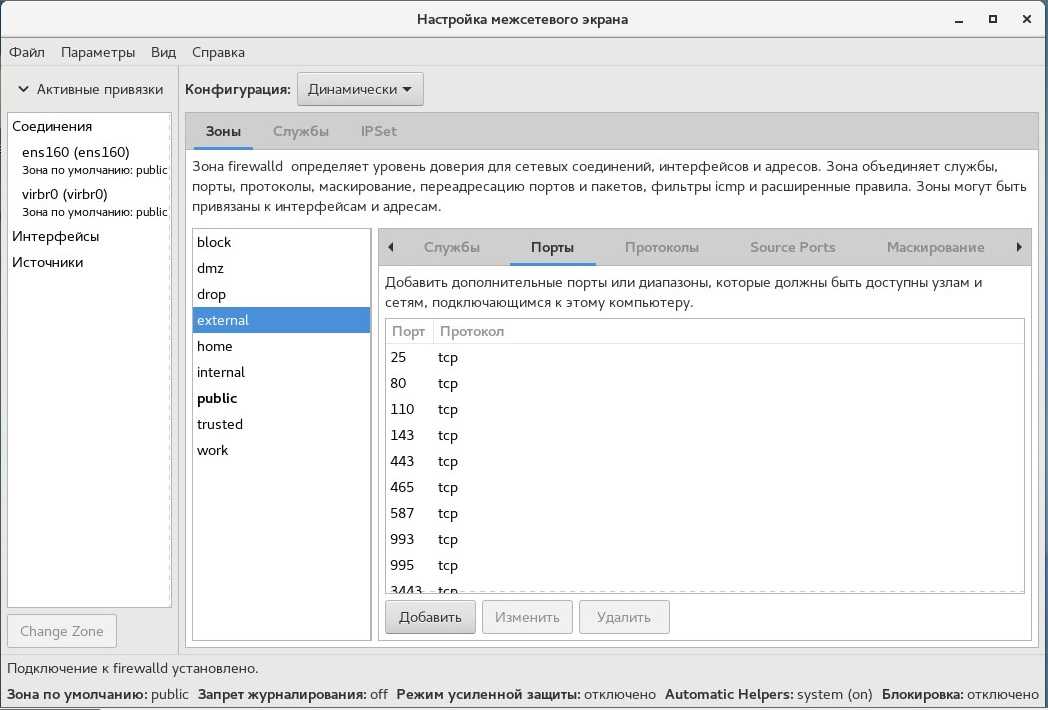Select the Порты sub-tab
Image resolution: width=1048 pixels, height=710 pixels.
point(552,247)
